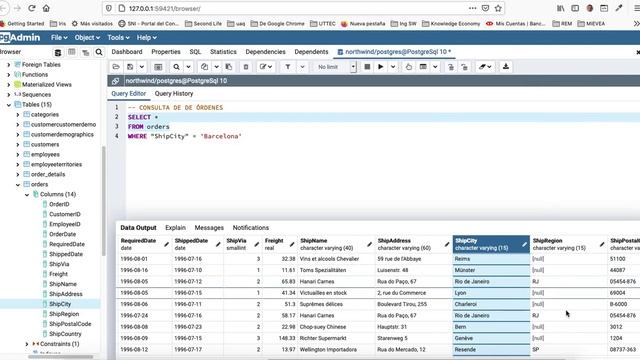Screen dimensions: 640x360
Task: Select the Explain output tab
Action: tap(176, 228)
